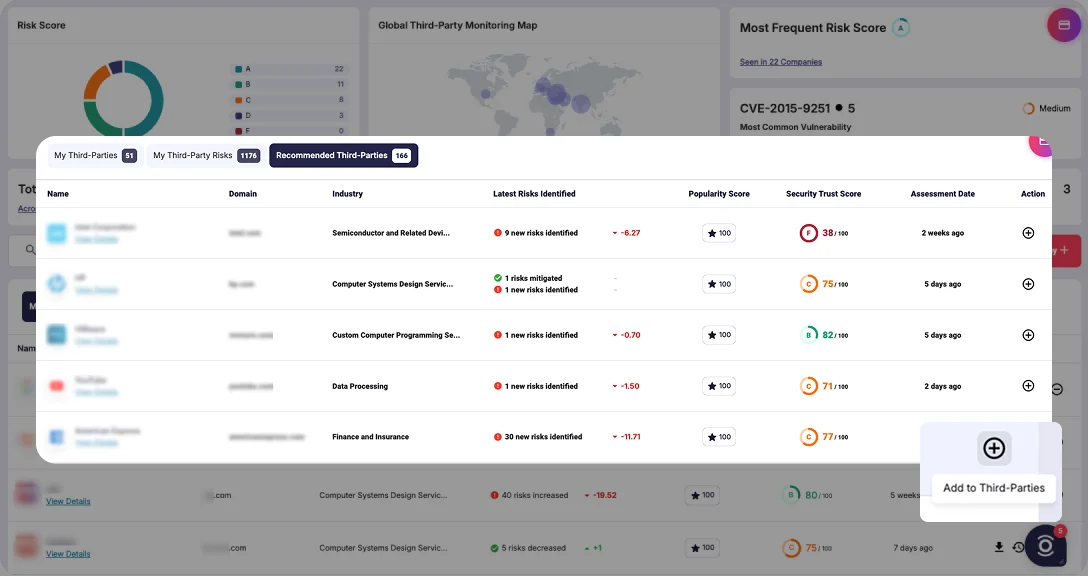
Task: Click remove minus icon in background table
Action: (1057, 389)
